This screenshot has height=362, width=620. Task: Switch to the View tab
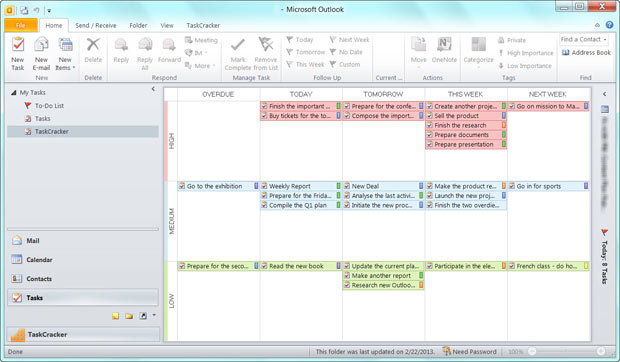166,25
